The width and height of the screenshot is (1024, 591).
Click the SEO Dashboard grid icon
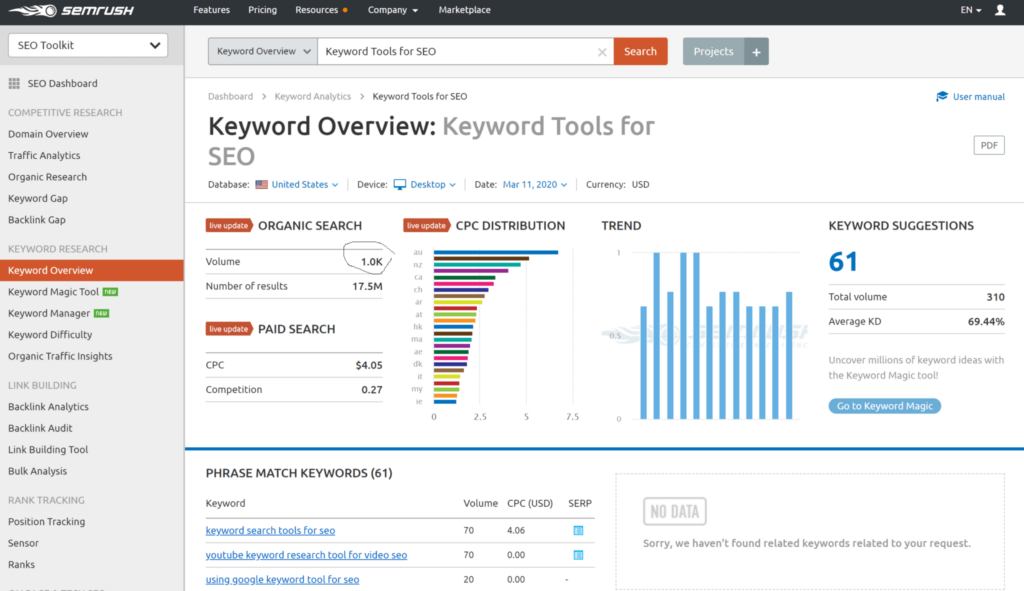(x=14, y=84)
